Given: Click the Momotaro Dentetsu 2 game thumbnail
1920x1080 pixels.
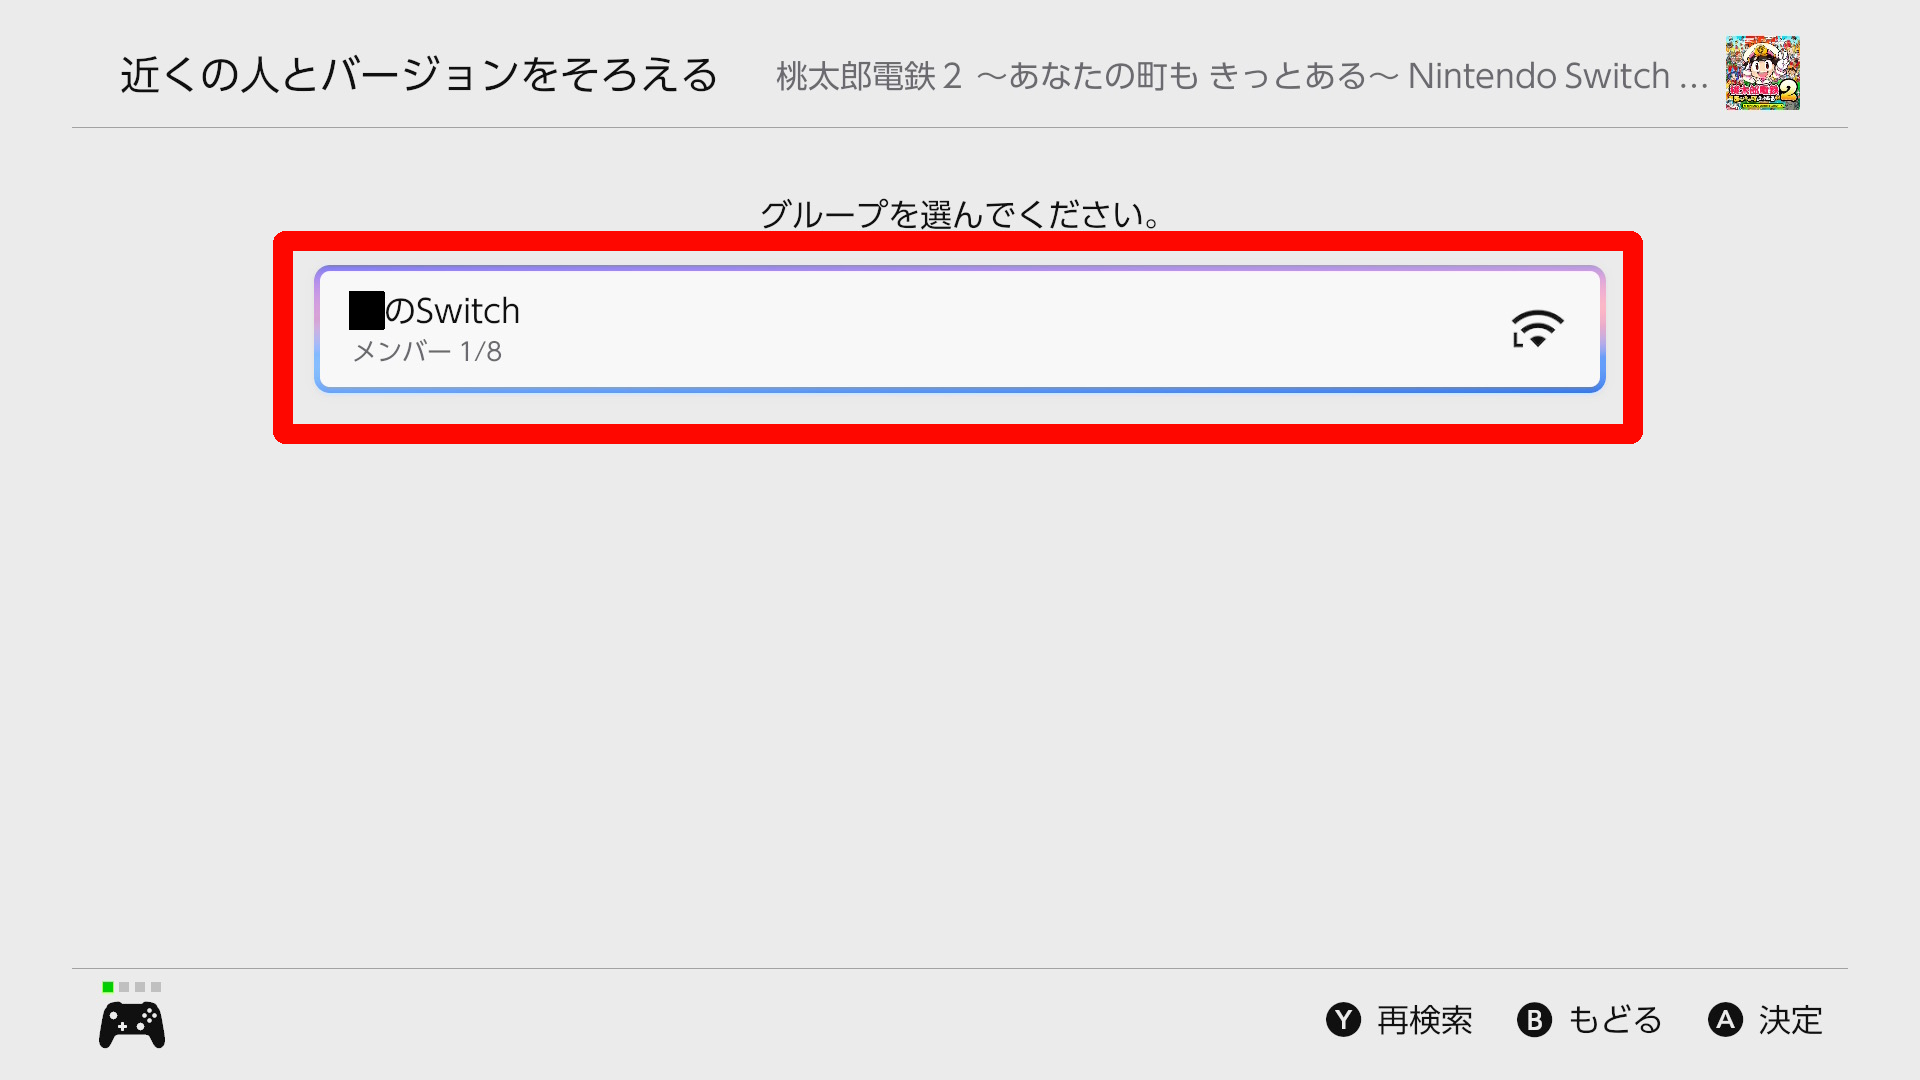Looking at the screenshot, I should pyautogui.click(x=1762, y=73).
